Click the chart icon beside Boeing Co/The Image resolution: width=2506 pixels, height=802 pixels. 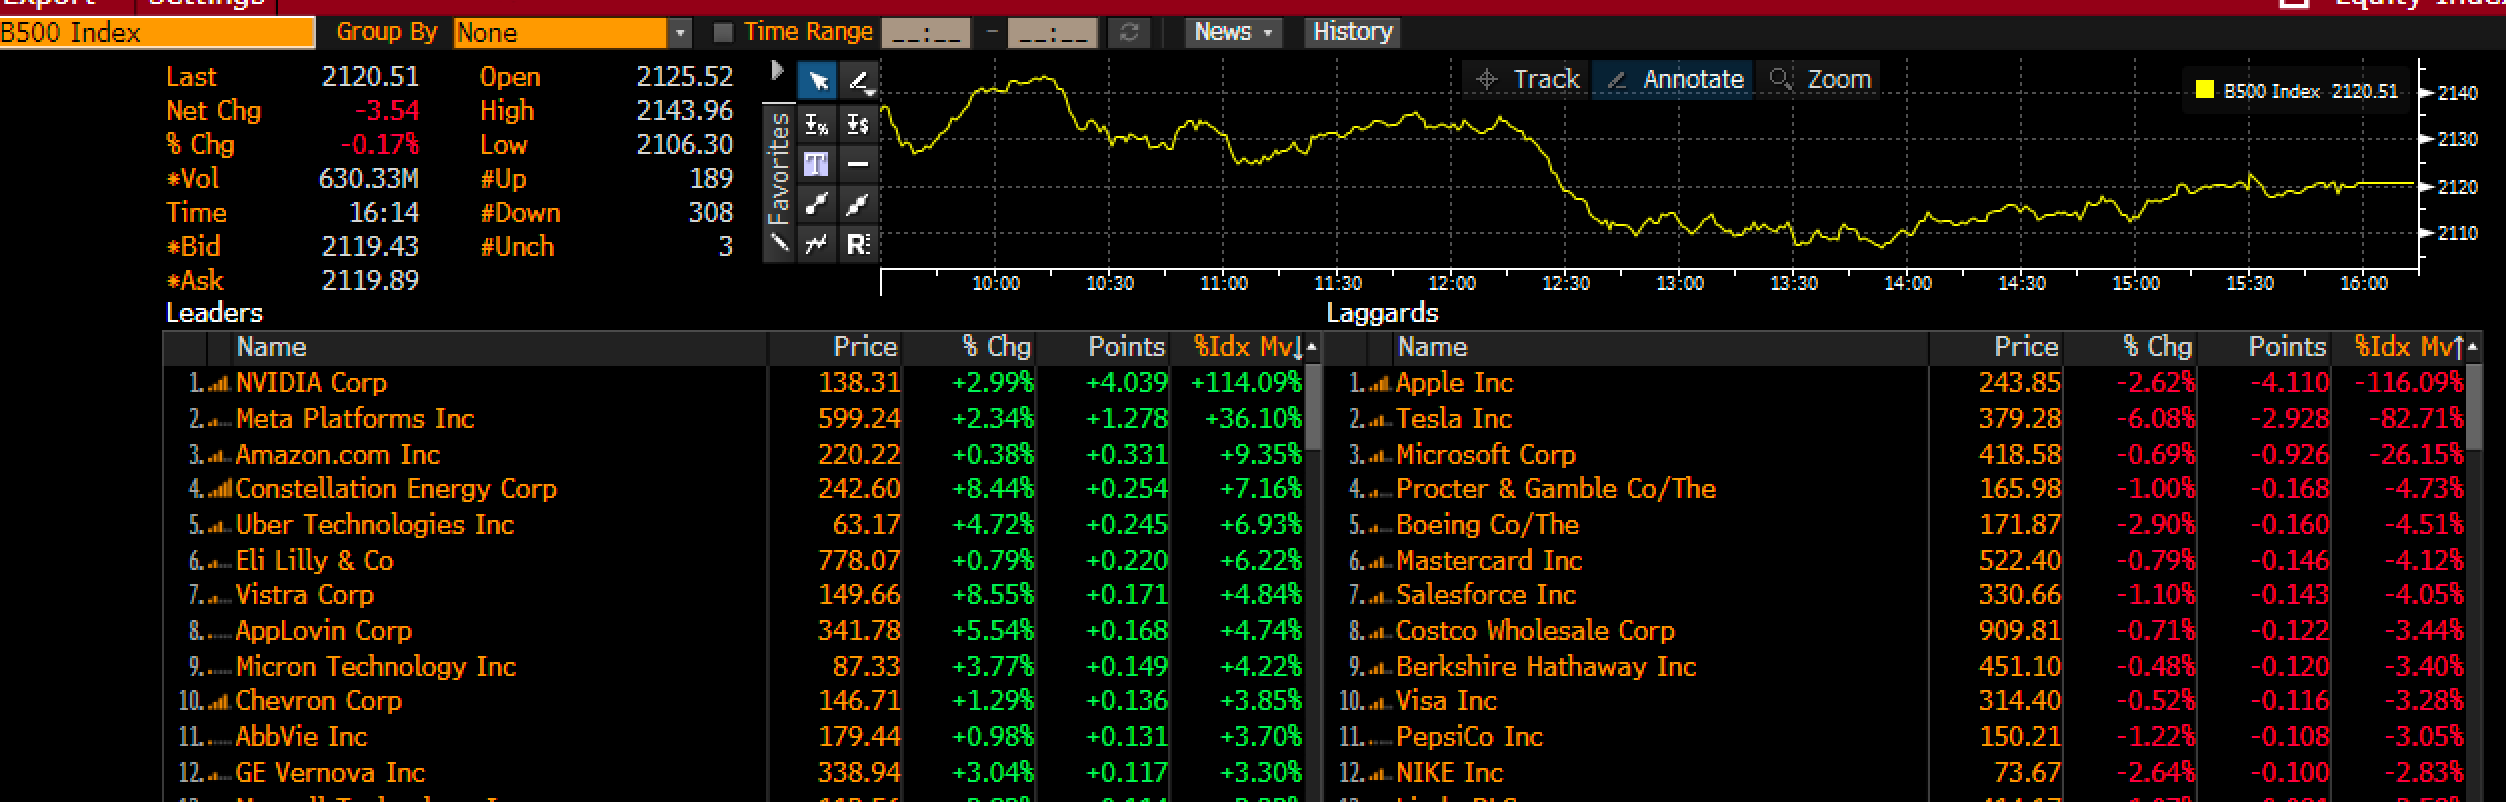[x=1380, y=526]
